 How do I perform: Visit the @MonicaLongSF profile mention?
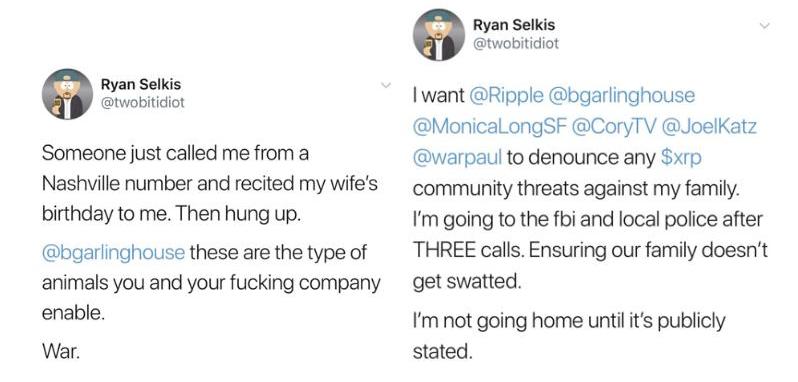[491, 127]
